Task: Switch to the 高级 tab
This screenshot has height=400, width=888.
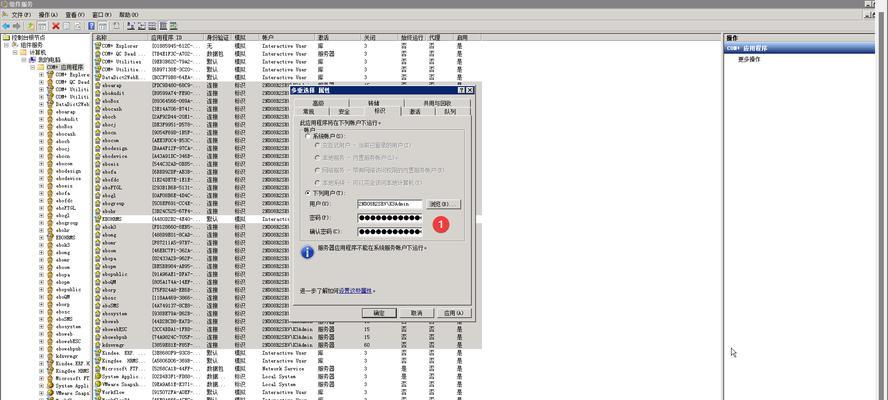Action: pyautogui.click(x=318, y=103)
